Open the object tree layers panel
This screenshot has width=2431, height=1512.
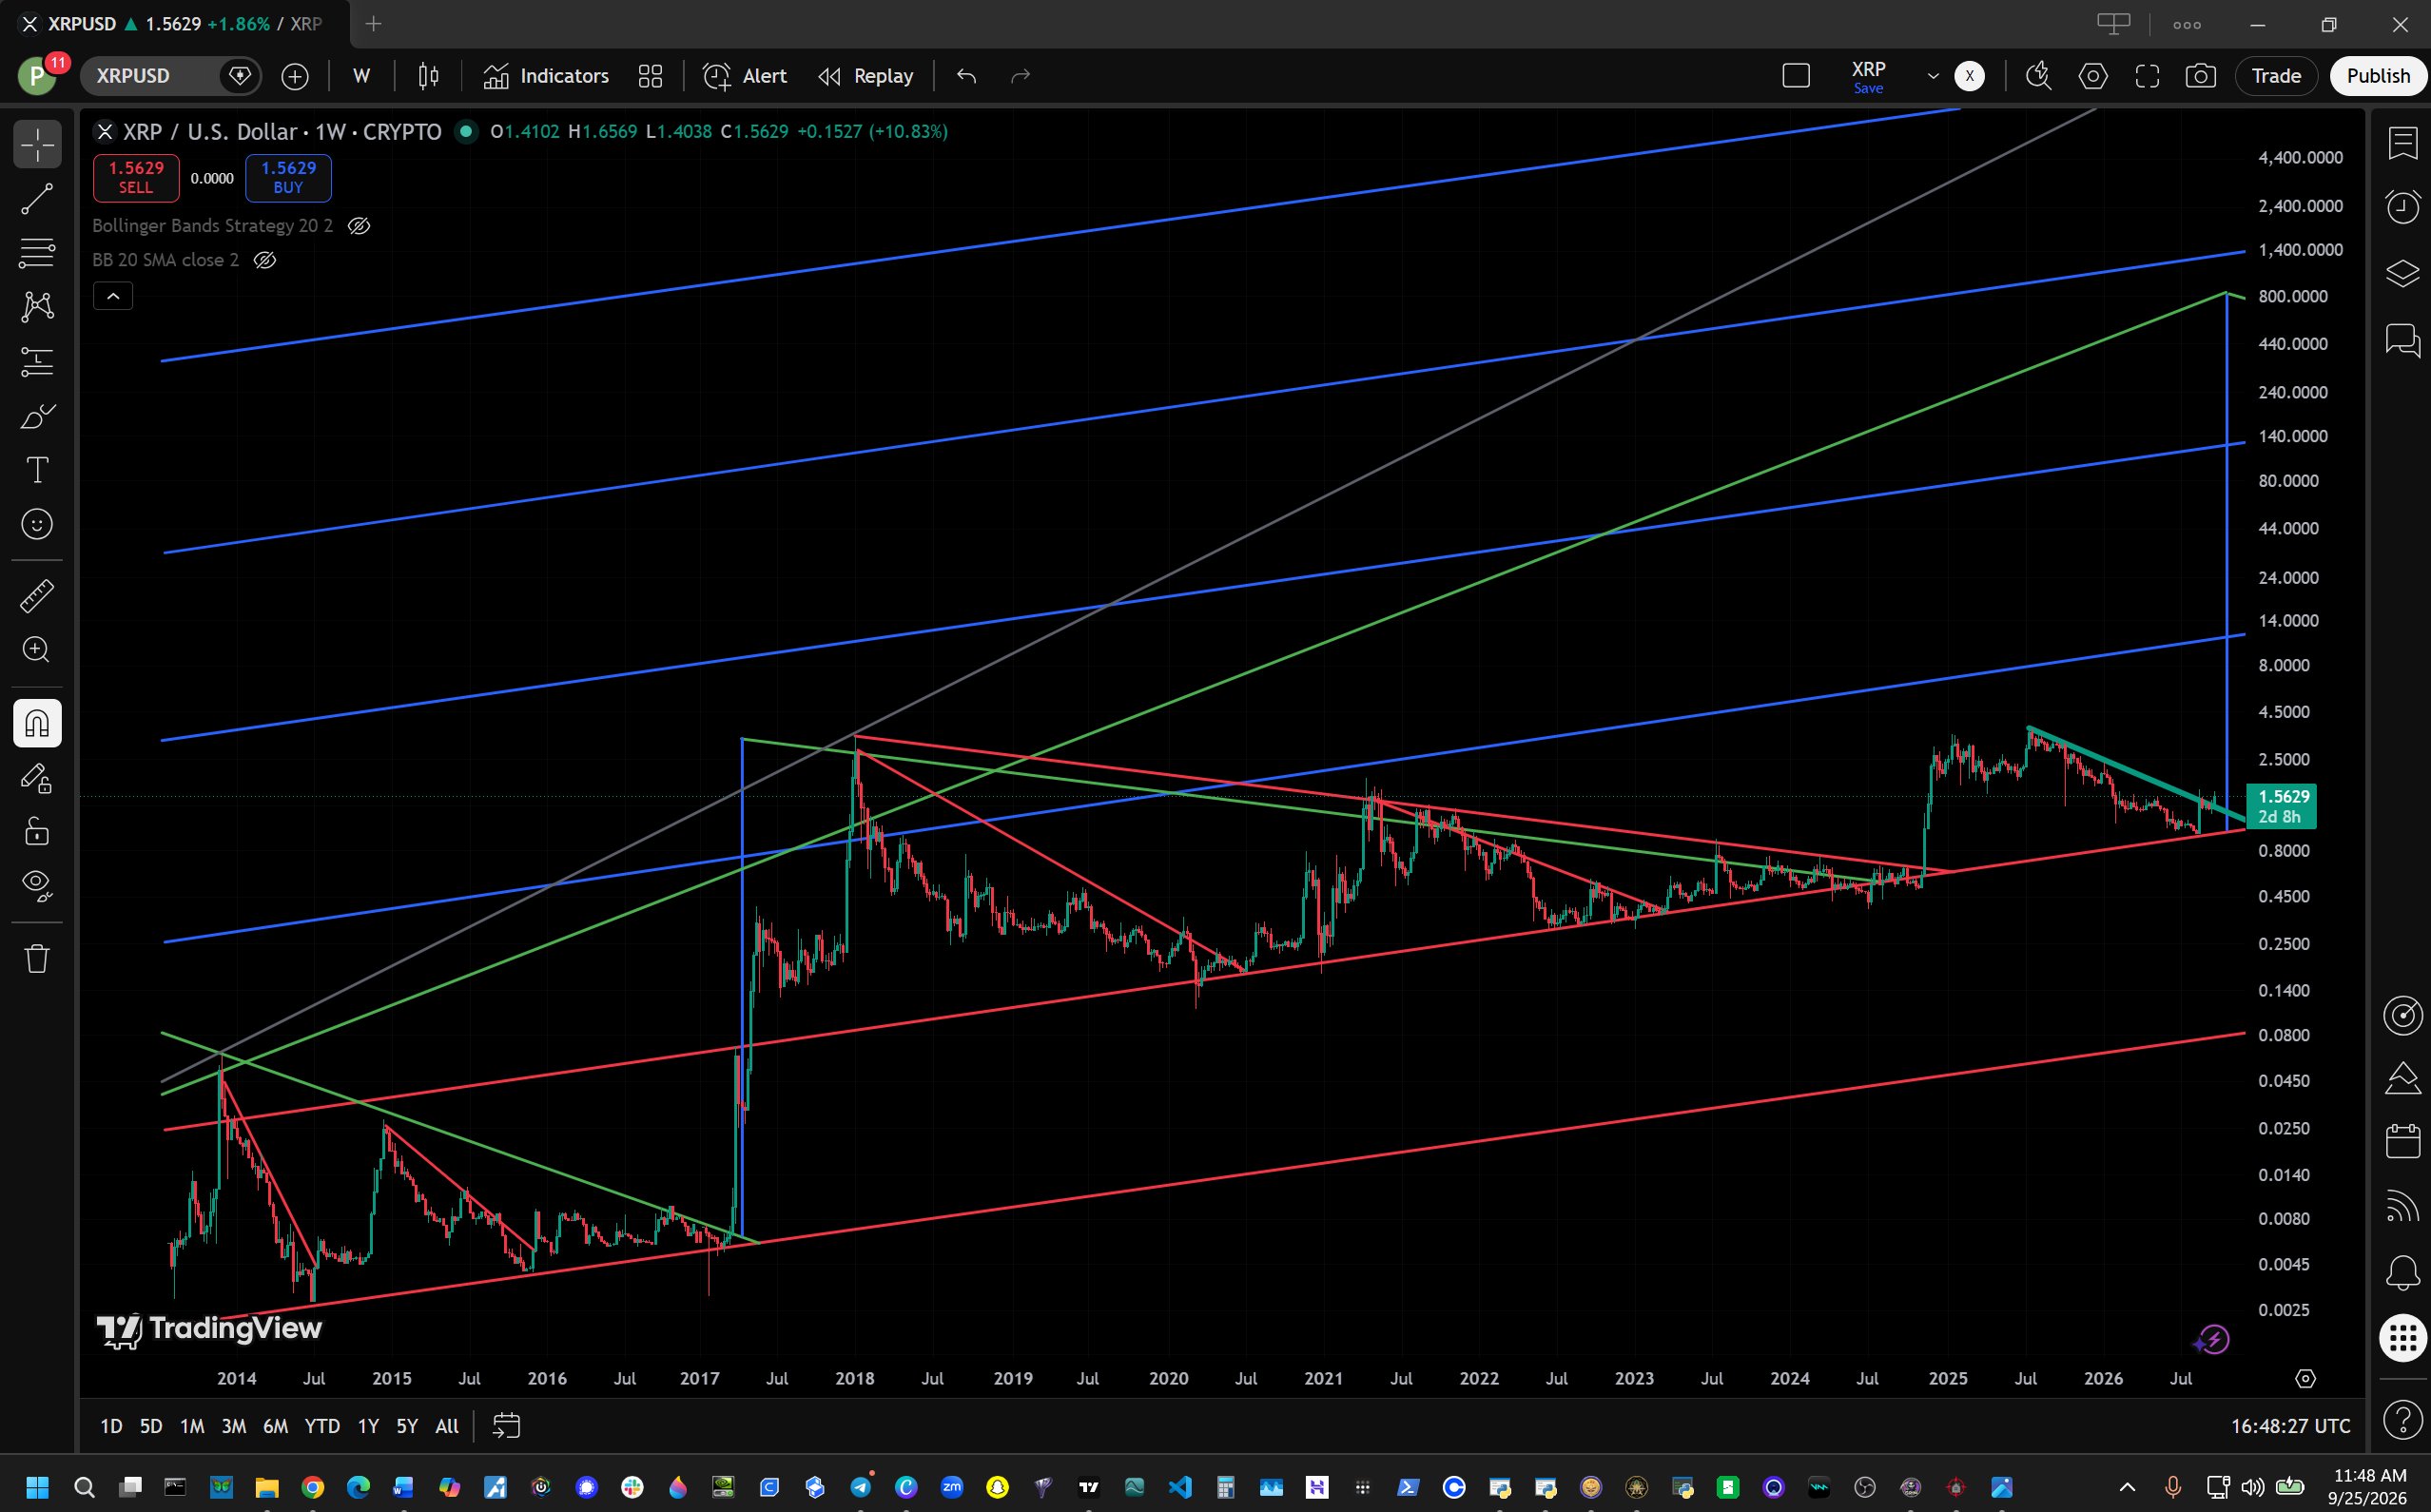[x=2402, y=273]
